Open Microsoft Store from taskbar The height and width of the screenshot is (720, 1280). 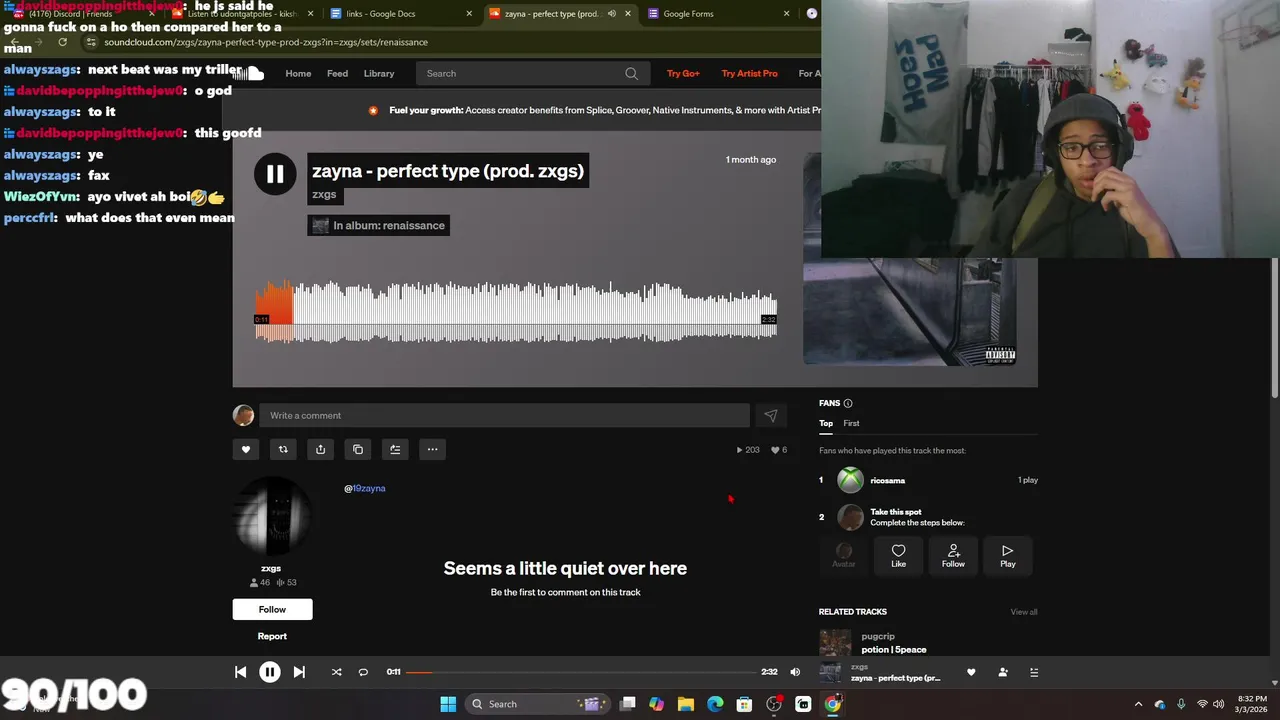coord(744,704)
